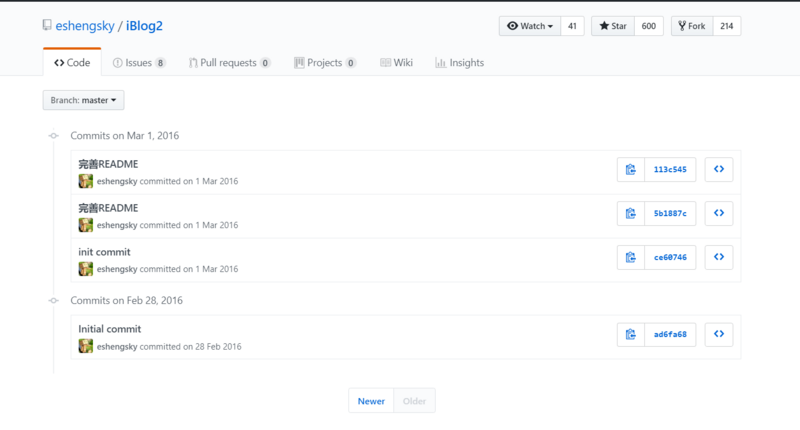Click committed on 28 Feb 2016 text
This screenshot has width=800, height=430.
190,346
